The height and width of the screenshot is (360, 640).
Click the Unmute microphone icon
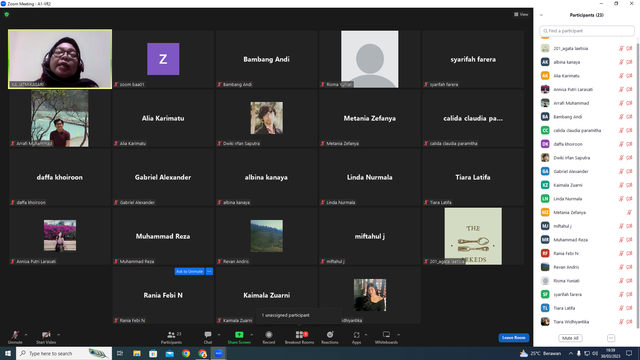pyautogui.click(x=15, y=335)
